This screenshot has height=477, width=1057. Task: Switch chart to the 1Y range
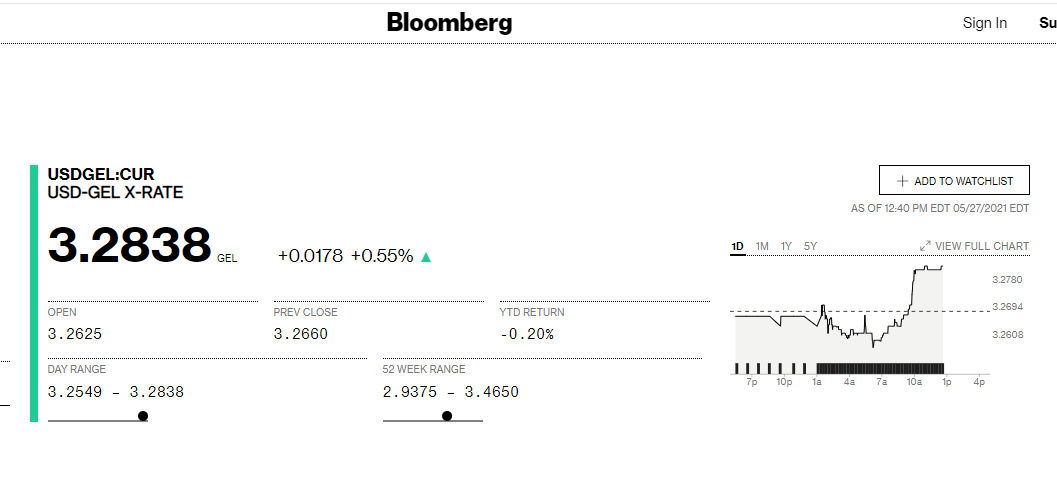[787, 246]
